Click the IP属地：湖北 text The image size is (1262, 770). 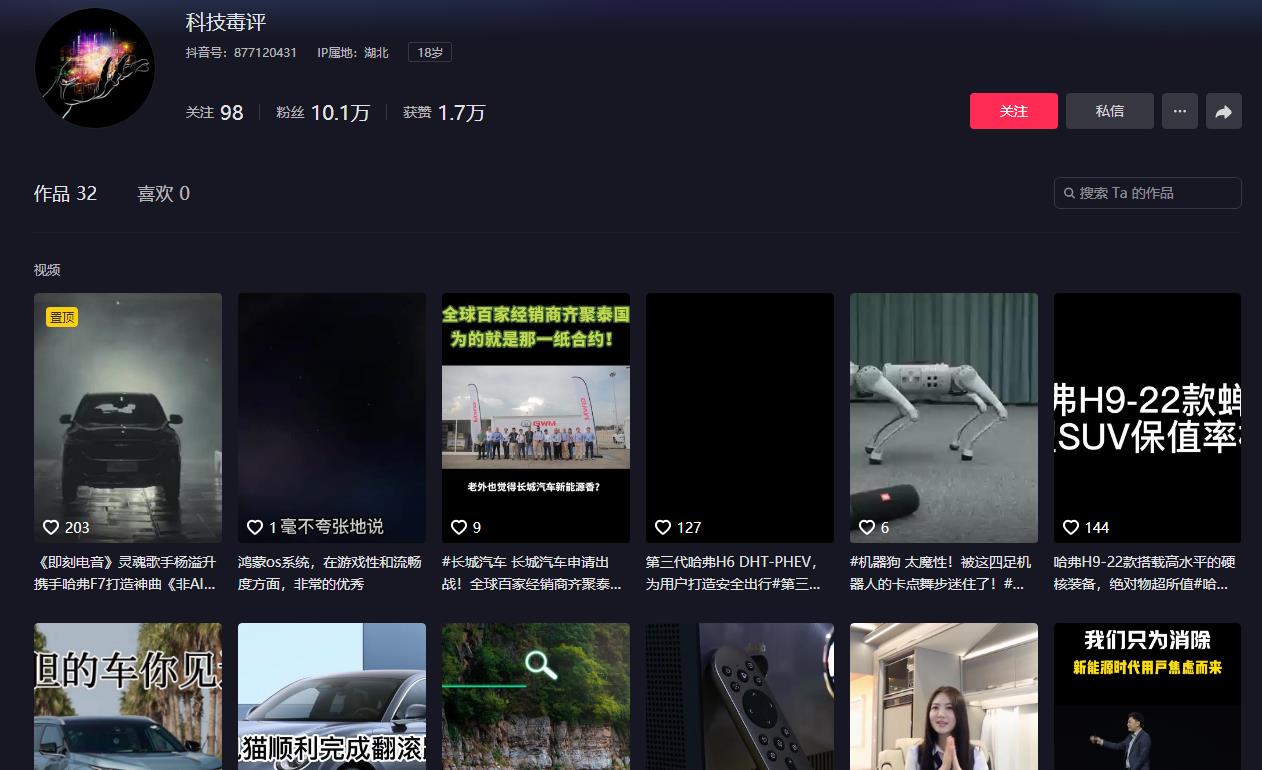(x=353, y=52)
